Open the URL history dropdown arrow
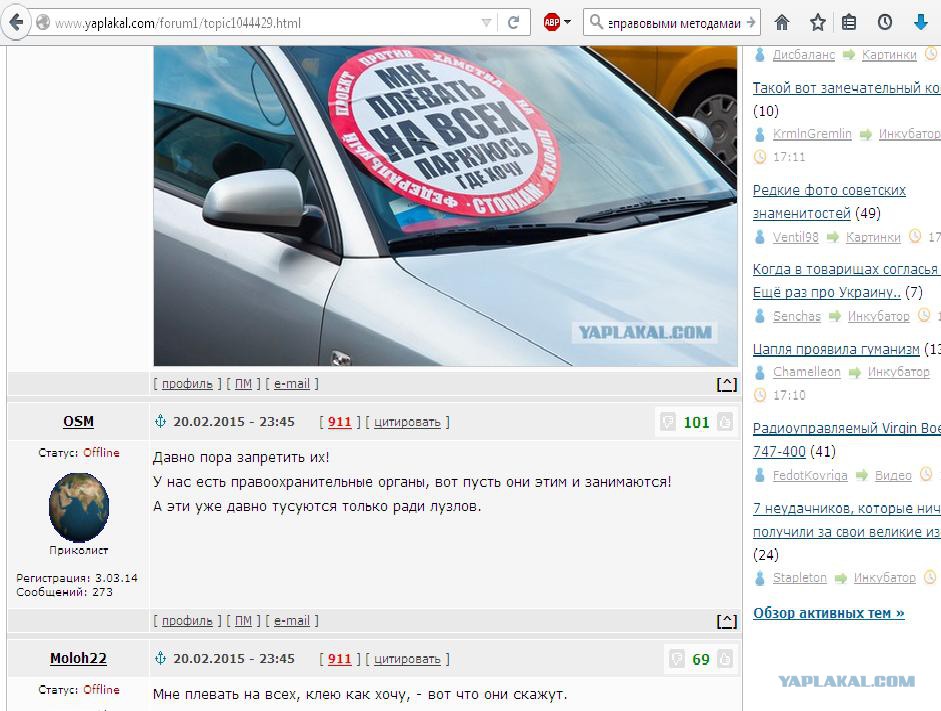 point(486,23)
